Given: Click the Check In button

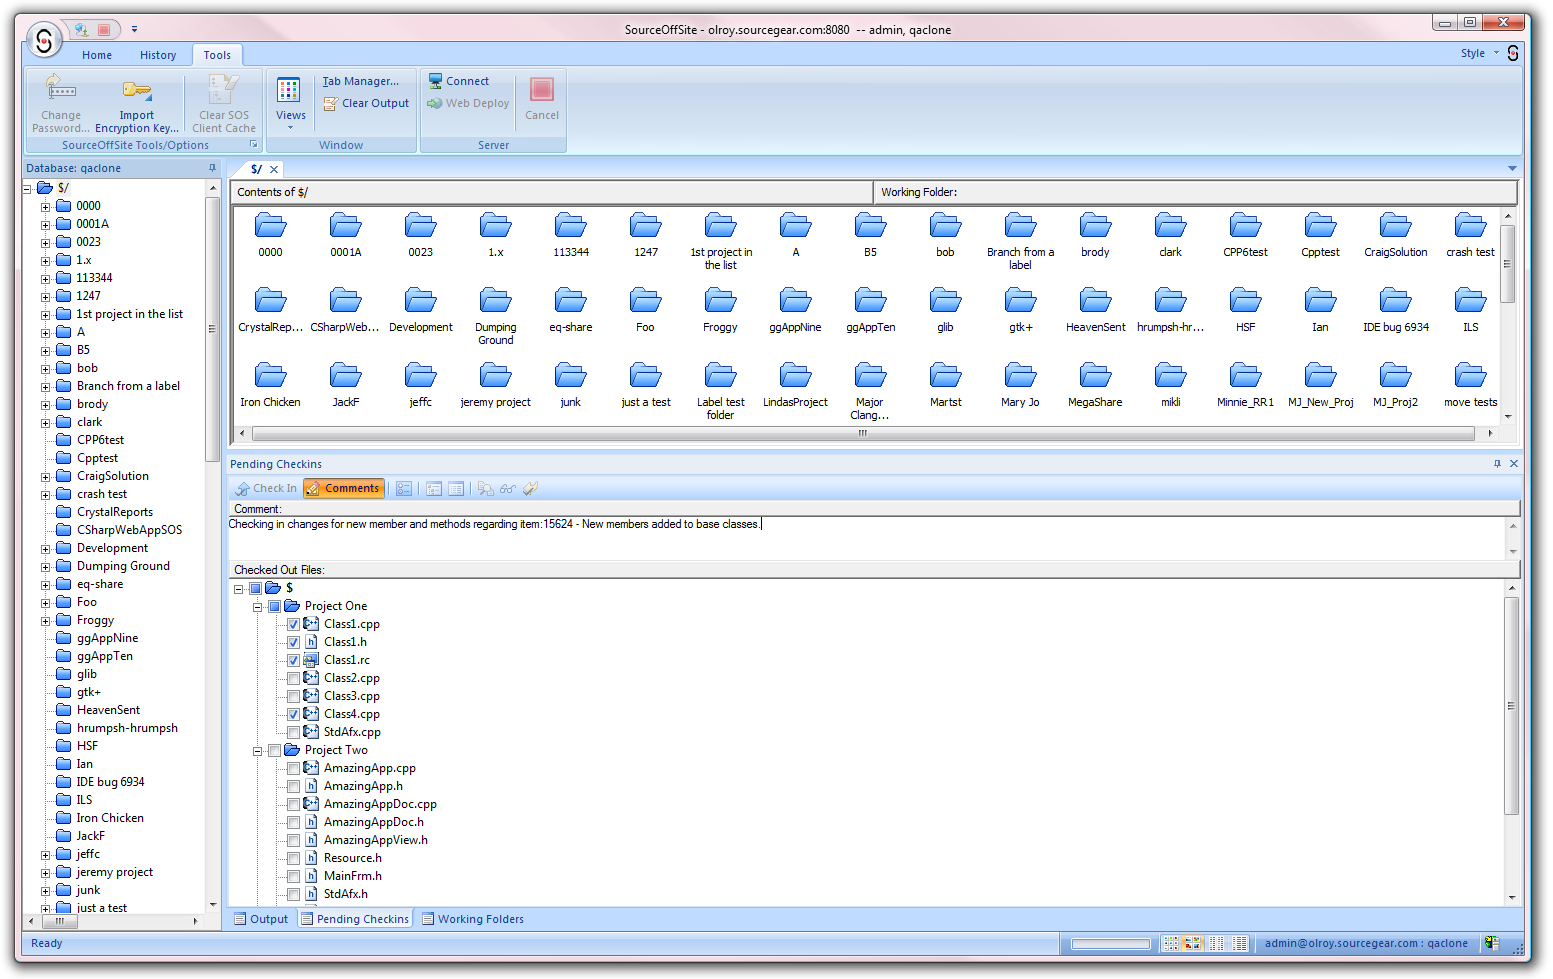Looking at the screenshot, I should (265, 488).
